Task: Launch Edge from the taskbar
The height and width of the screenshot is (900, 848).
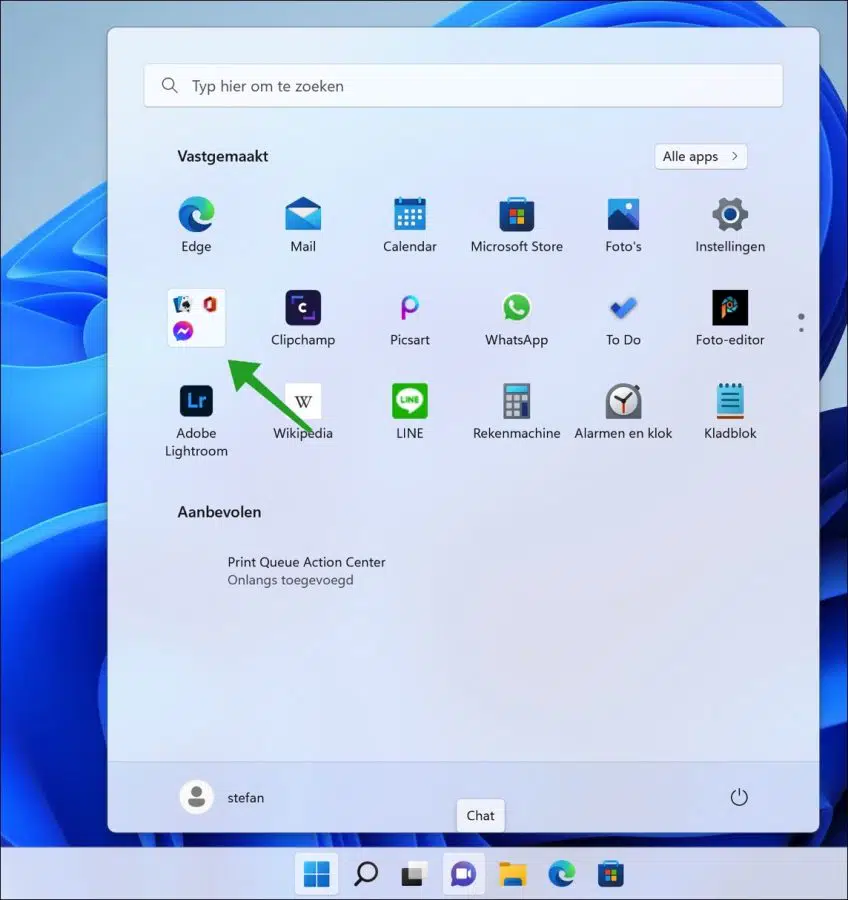Action: (562, 874)
